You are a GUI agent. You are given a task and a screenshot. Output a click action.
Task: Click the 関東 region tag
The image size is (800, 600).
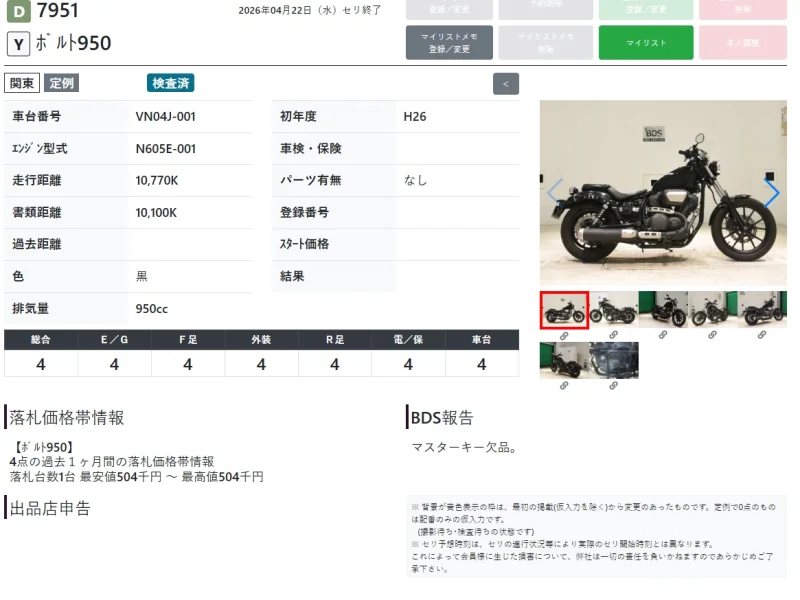tap(22, 83)
